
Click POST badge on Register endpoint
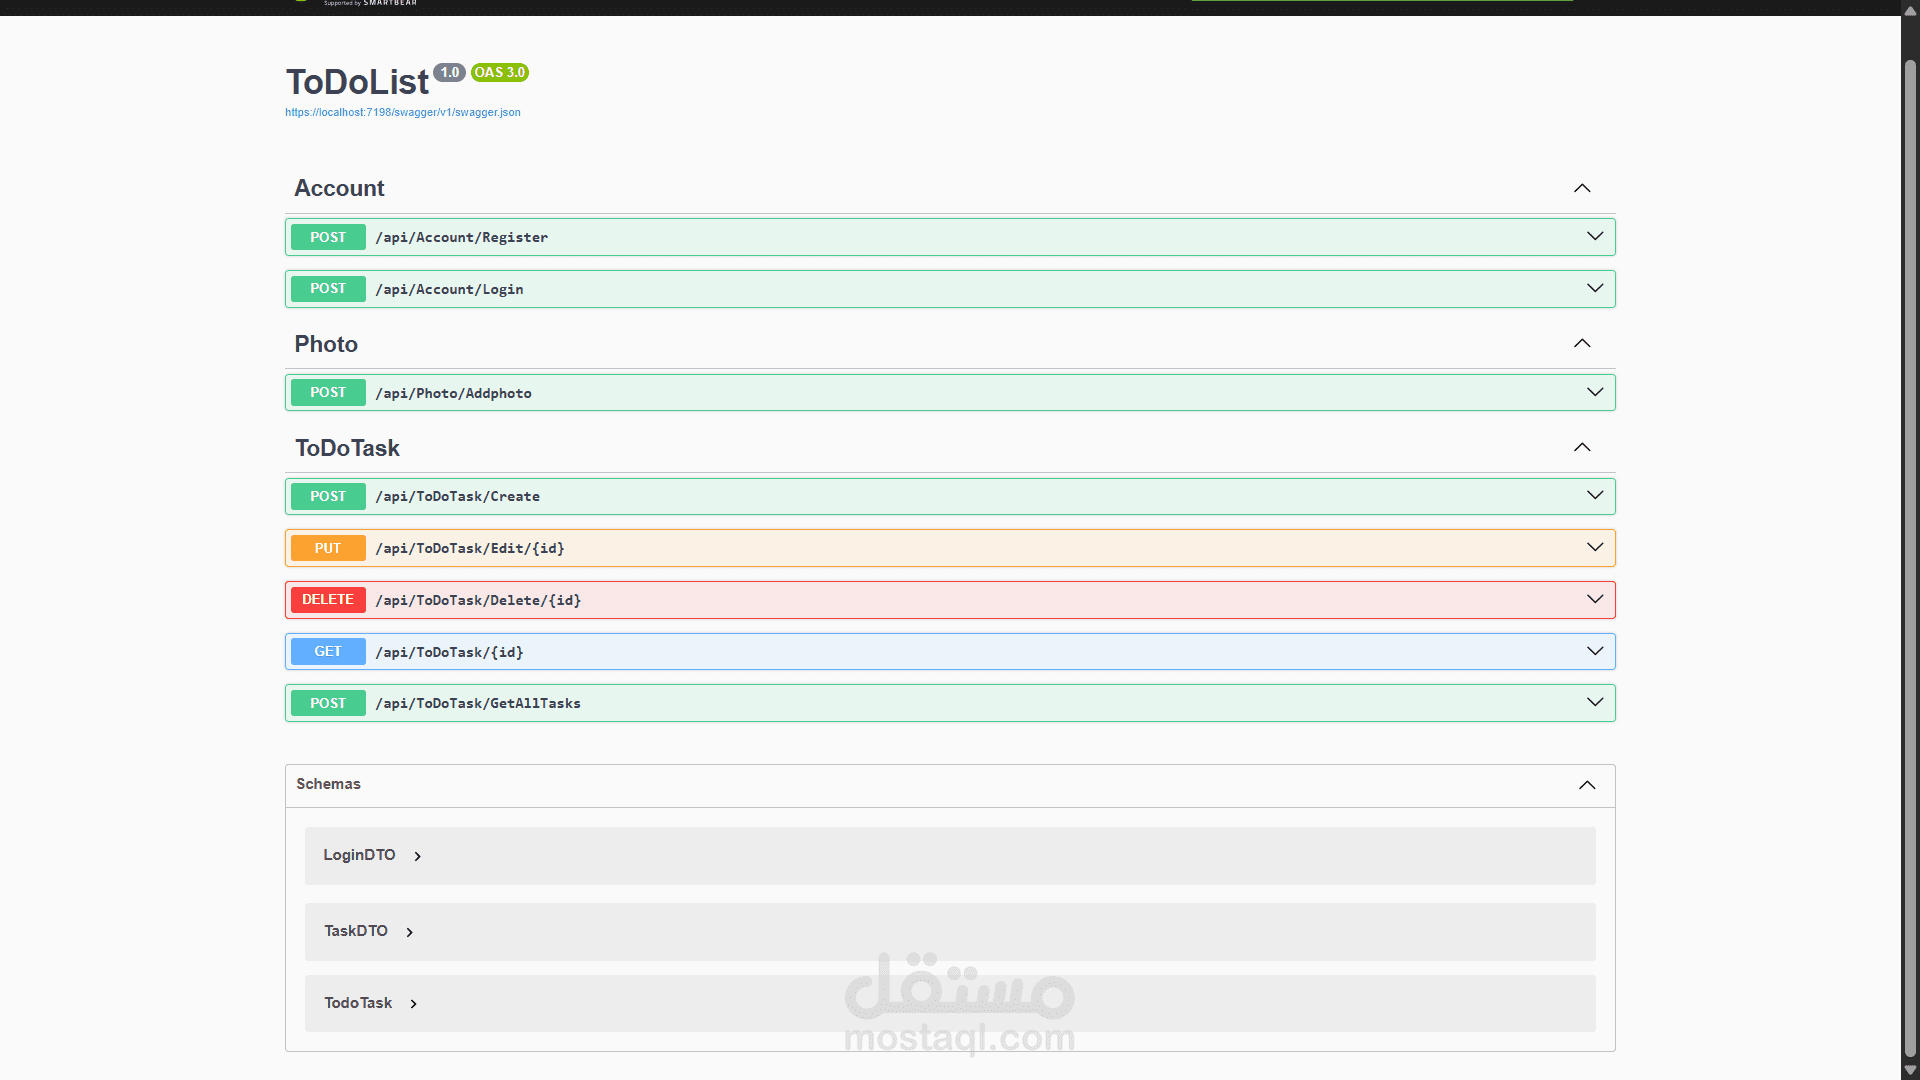tap(328, 237)
